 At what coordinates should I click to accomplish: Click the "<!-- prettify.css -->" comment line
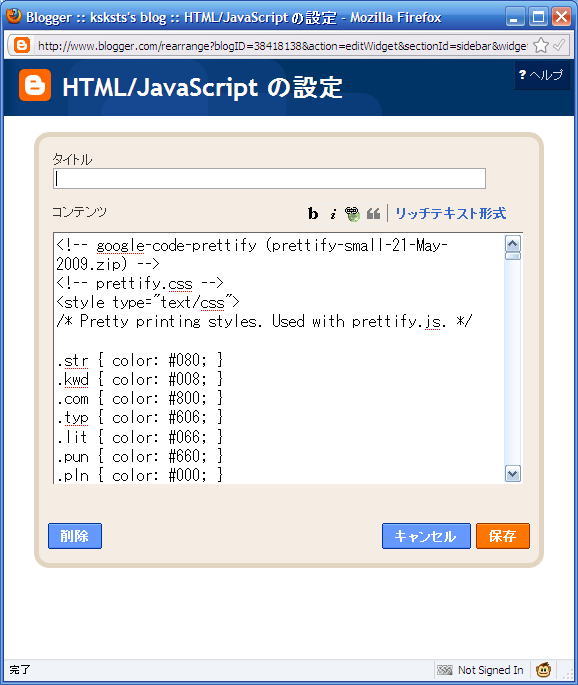tap(140, 284)
